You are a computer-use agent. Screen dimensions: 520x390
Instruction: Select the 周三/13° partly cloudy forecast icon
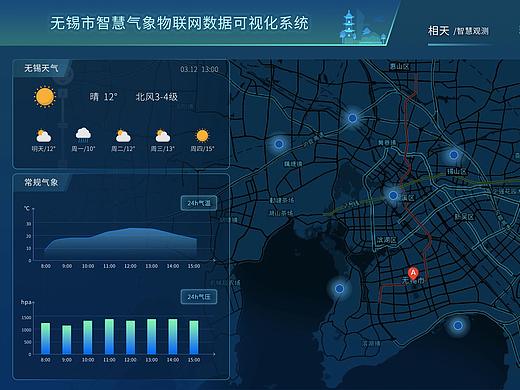coord(163,136)
